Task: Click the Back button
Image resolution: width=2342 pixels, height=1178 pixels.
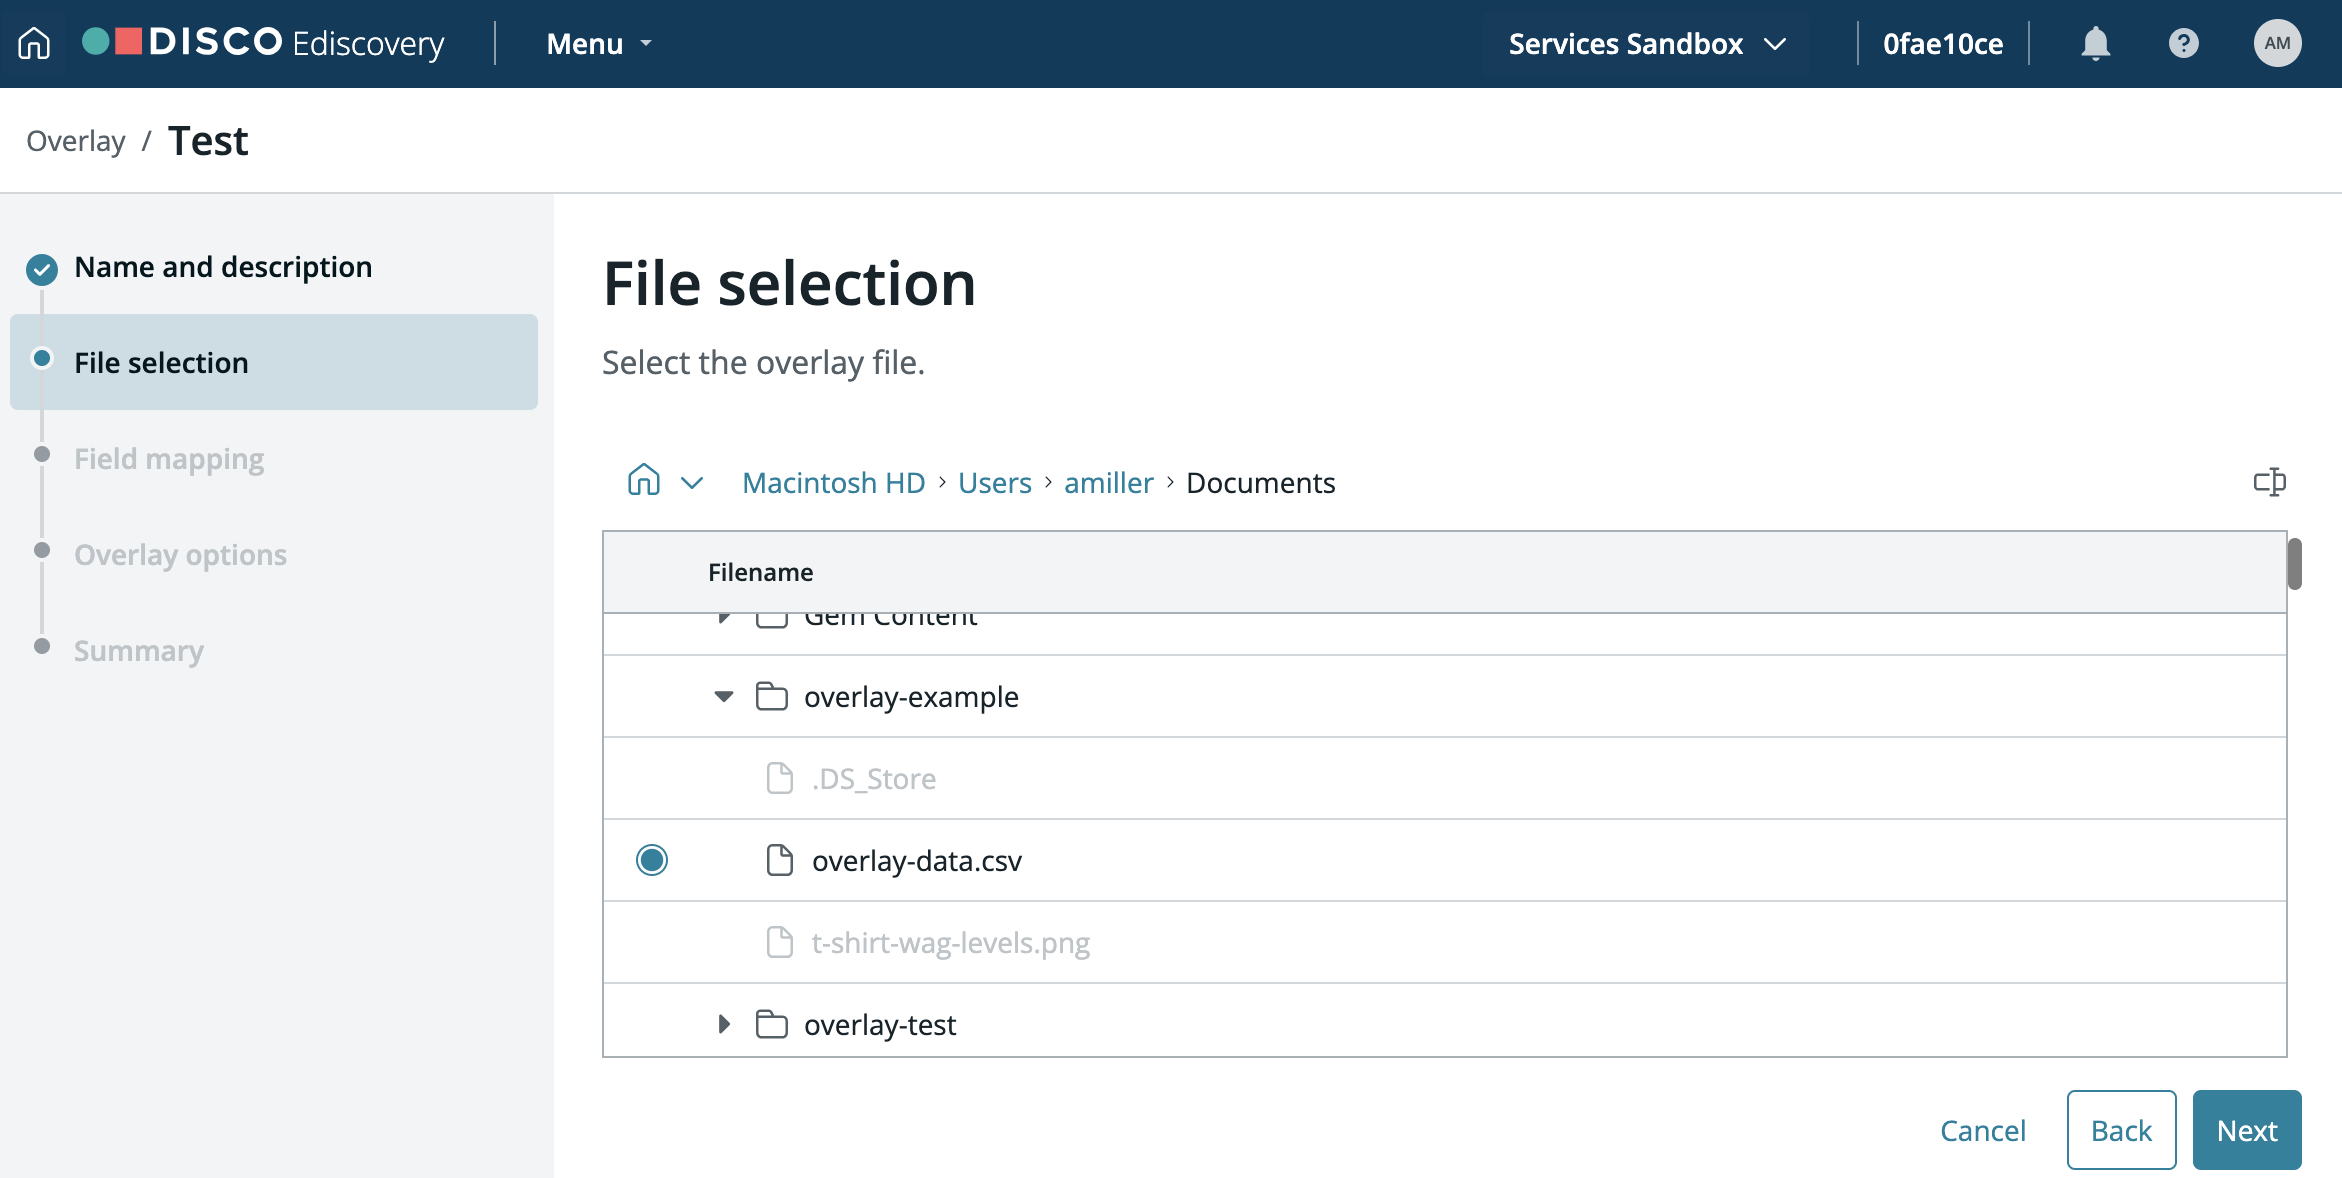Action: pos(2121,1130)
